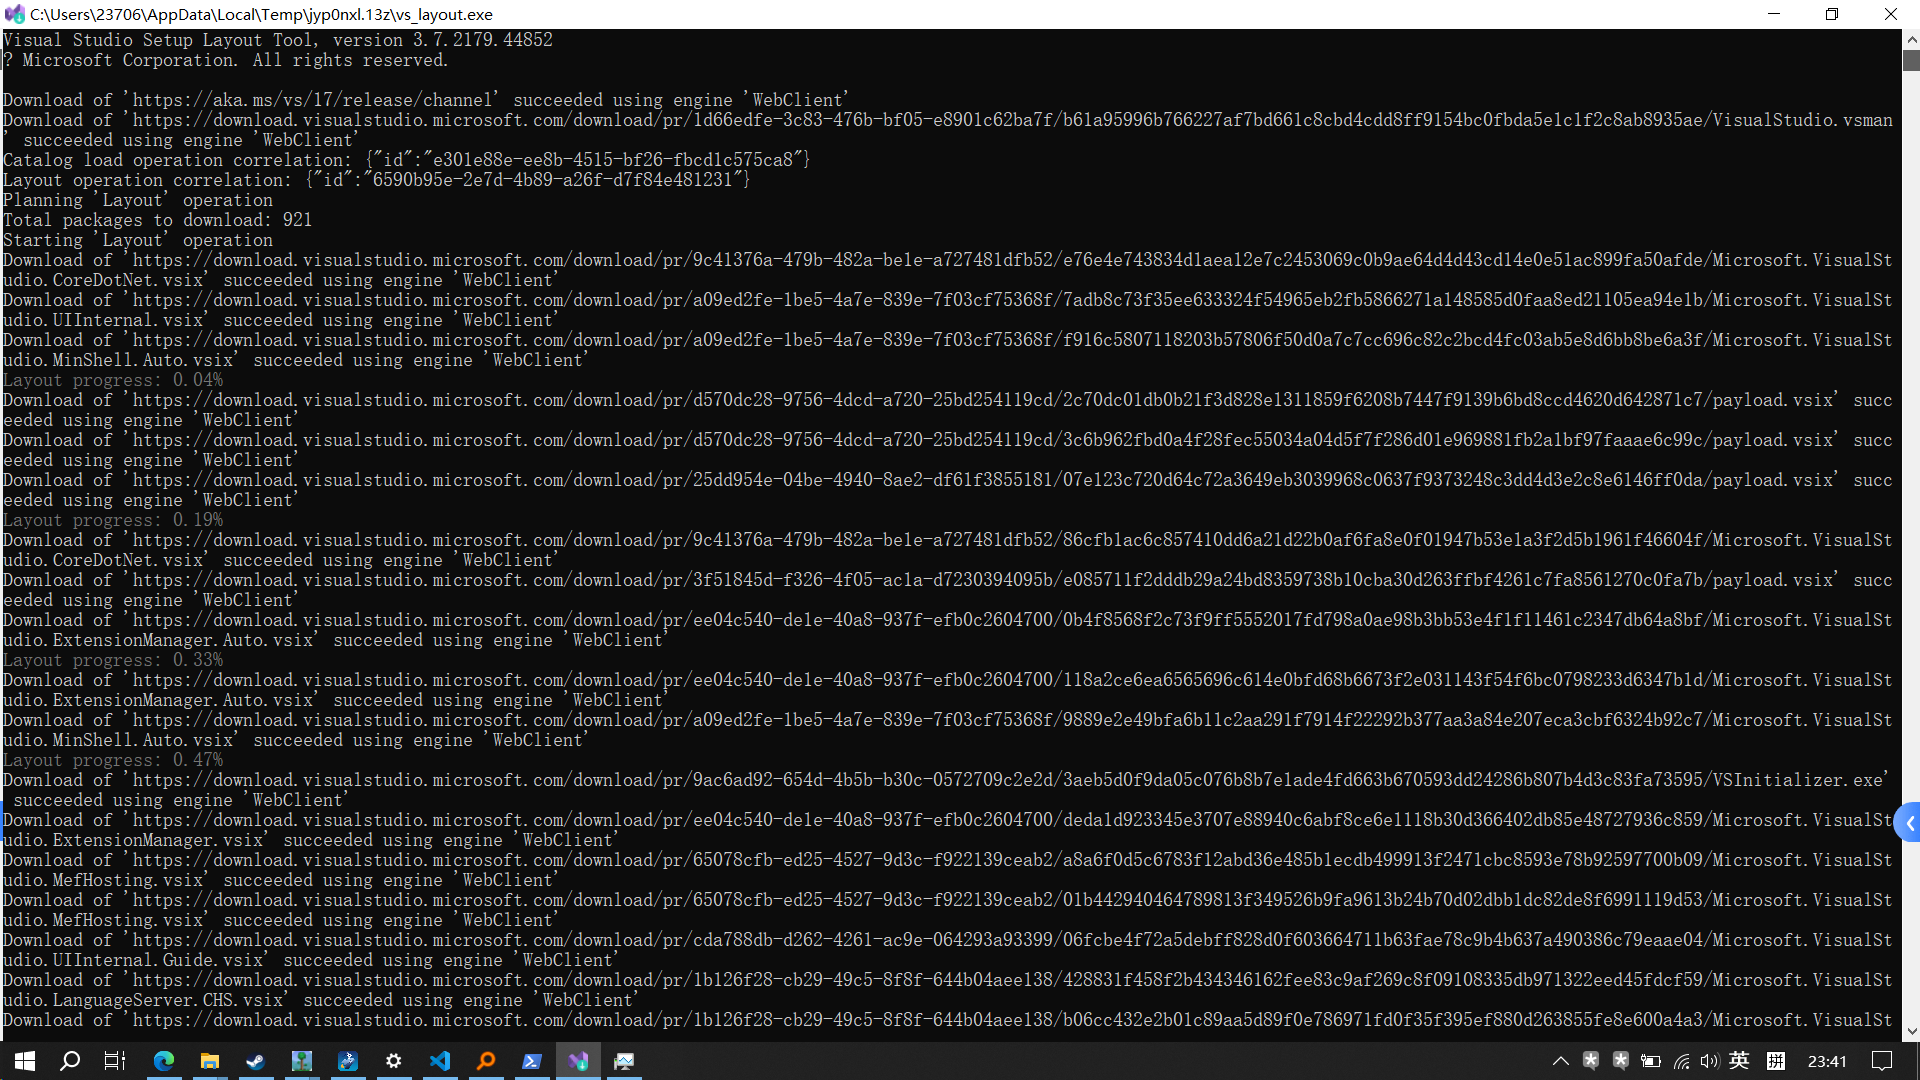Image resolution: width=1920 pixels, height=1080 pixels.
Task: Click the Visual Studio Installer taskbar icon
Action: tap(578, 1061)
